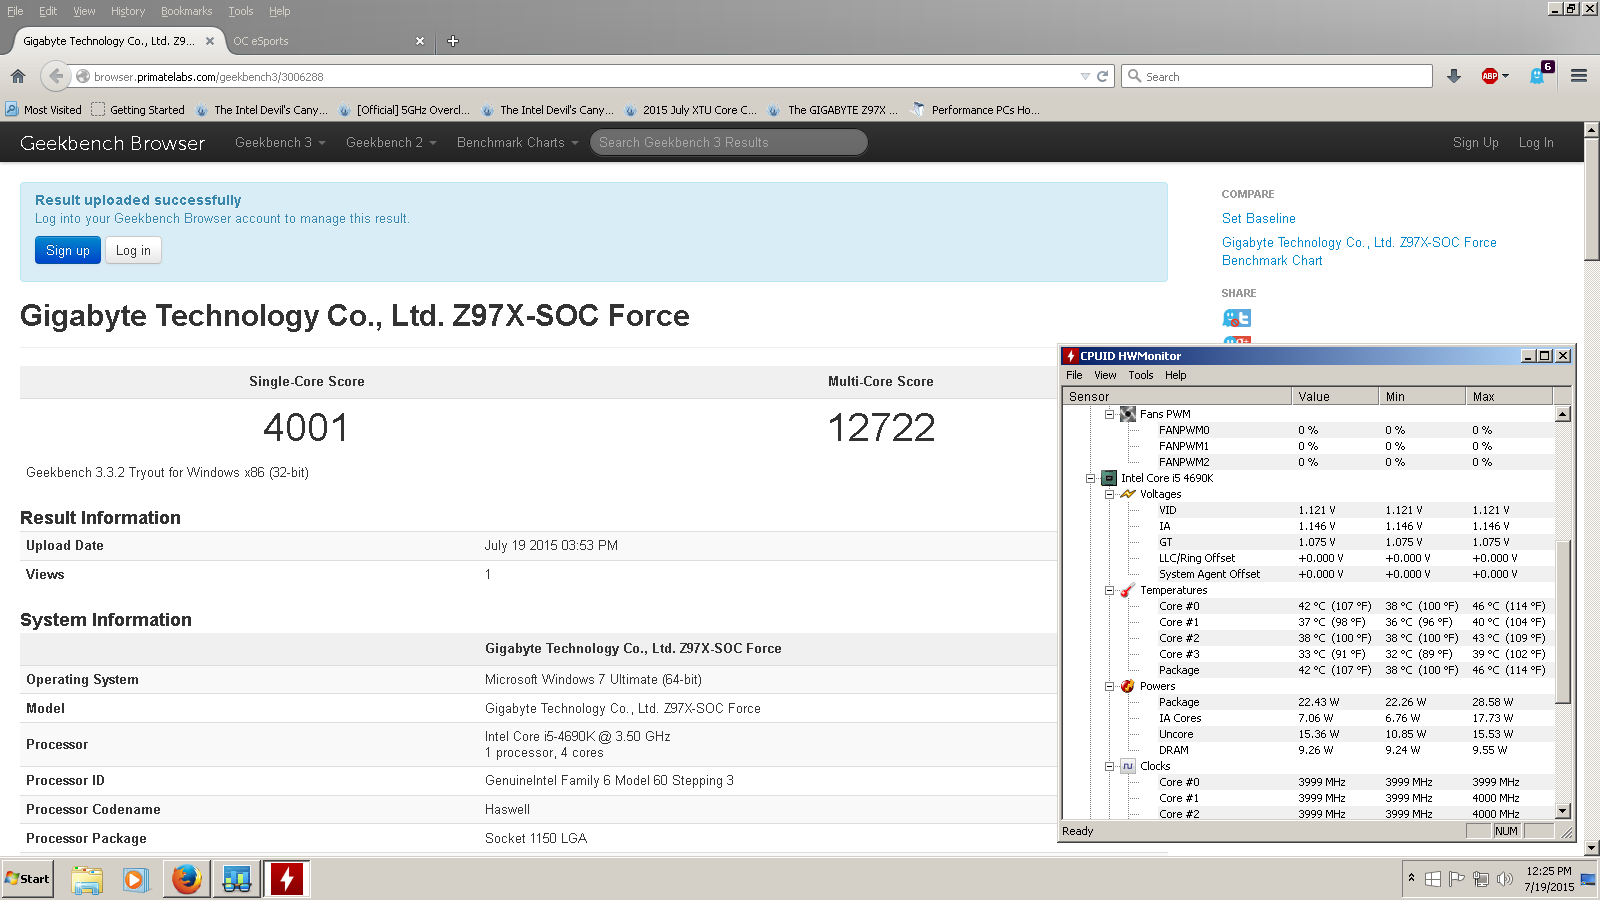The width and height of the screenshot is (1600, 900).
Task: Open HWMonitor Tools menu
Action: tap(1141, 375)
